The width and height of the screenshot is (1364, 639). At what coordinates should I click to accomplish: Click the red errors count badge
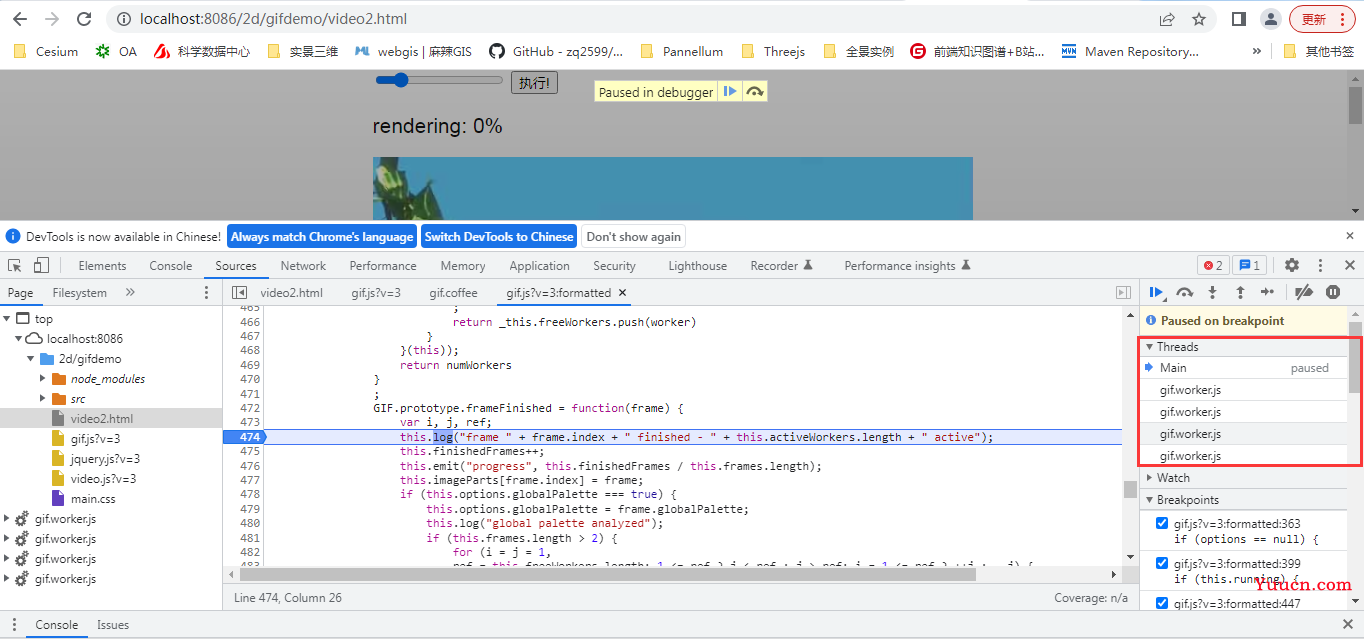[1213, 265]
